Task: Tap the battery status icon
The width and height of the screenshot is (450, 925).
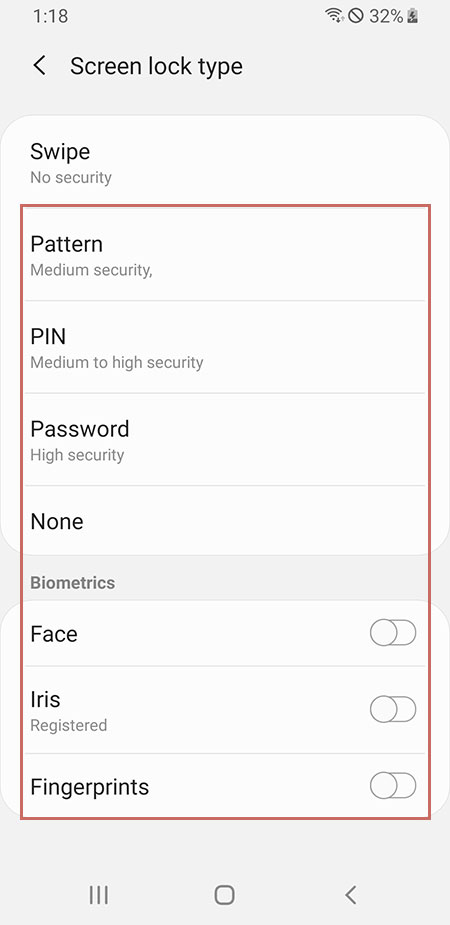Action: (413, 16)
